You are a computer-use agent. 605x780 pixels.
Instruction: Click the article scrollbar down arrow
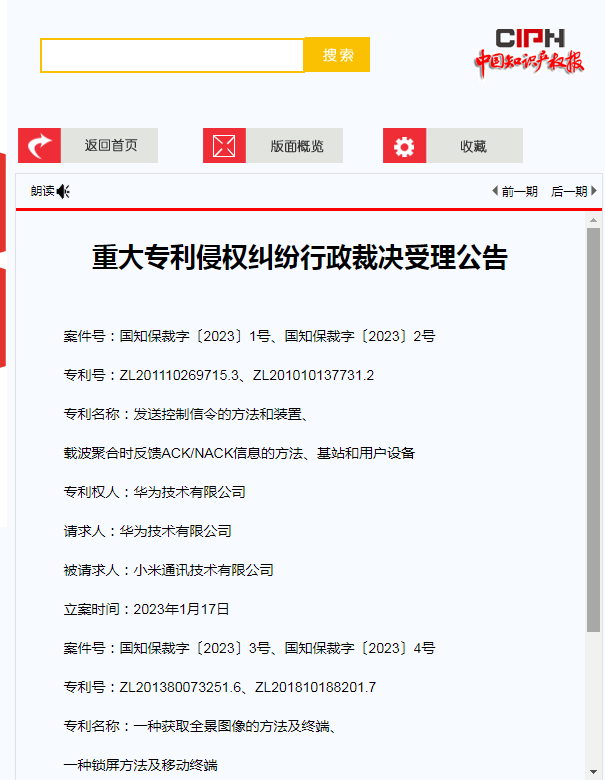[x=593, y=772]
